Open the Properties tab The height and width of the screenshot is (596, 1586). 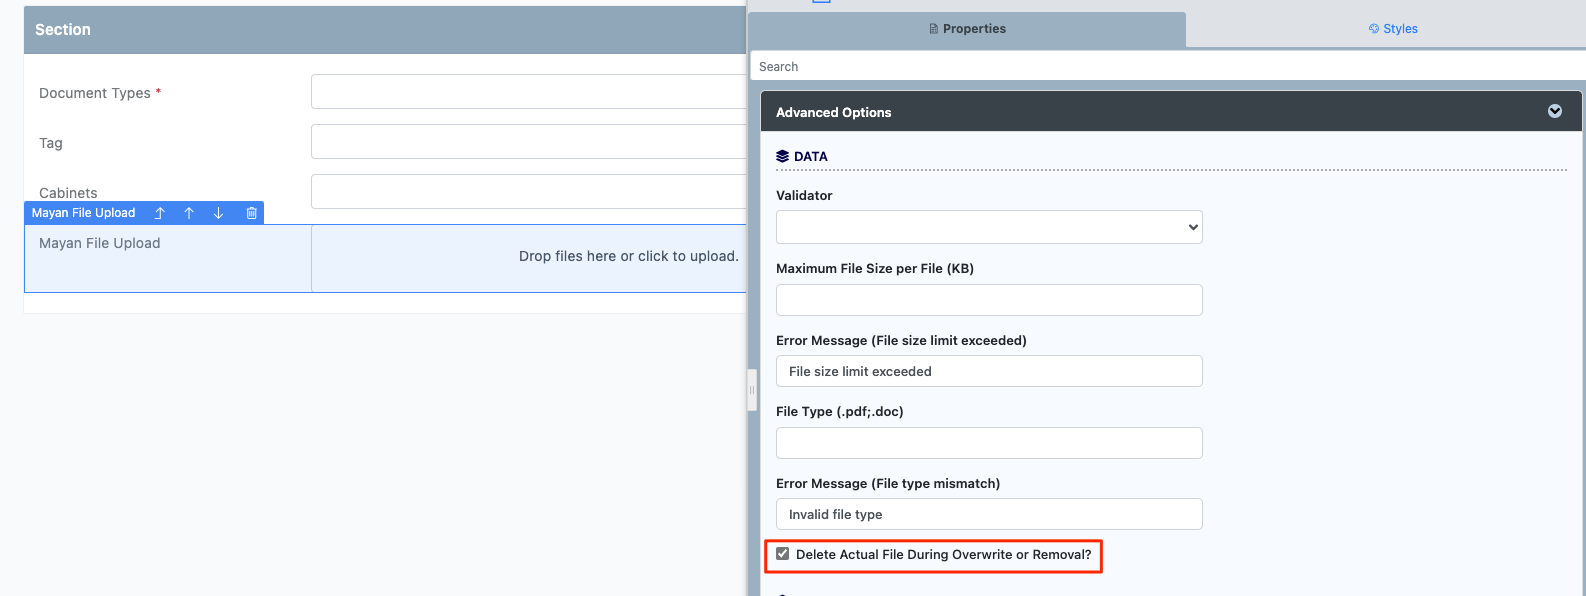(967, 29)
